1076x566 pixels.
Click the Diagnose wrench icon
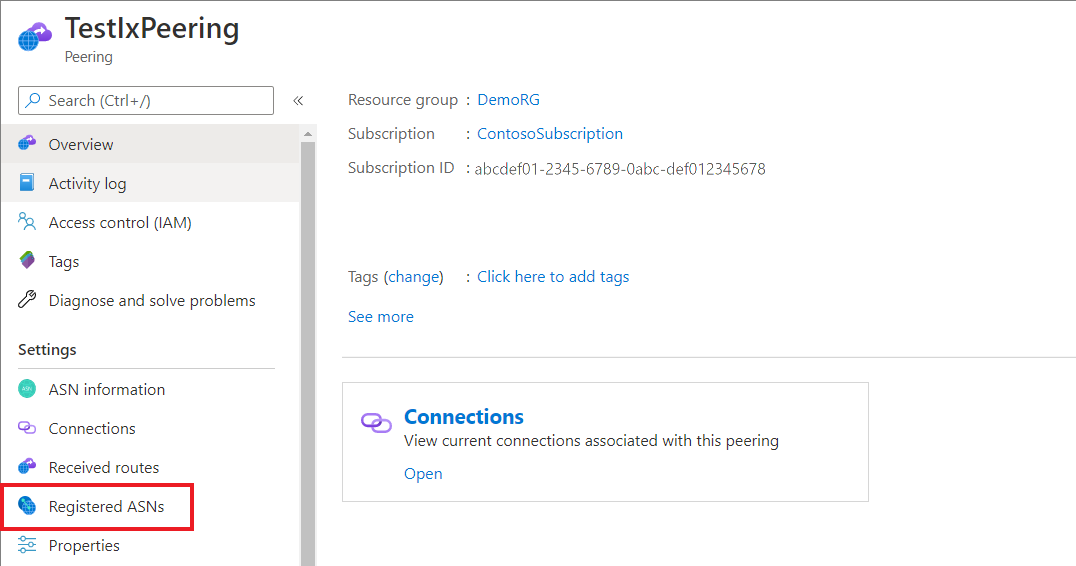[x=27, y=299]
